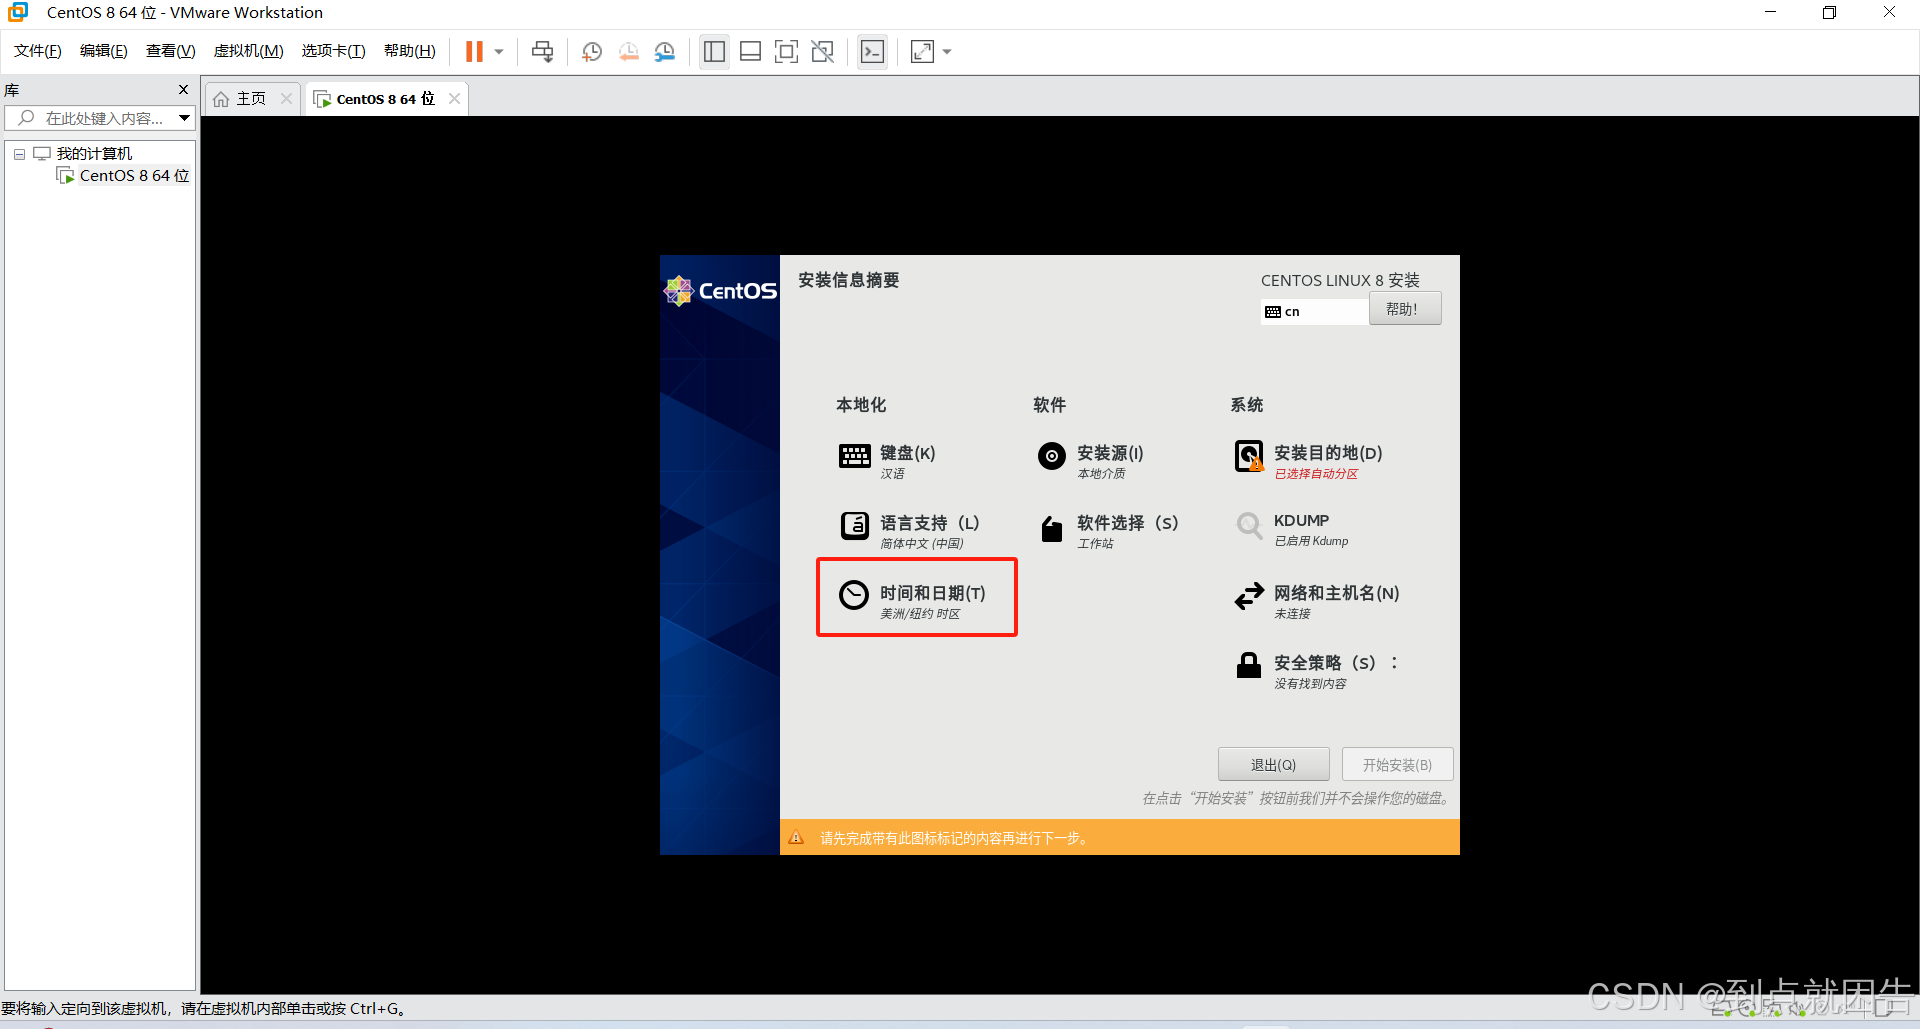Open the 文件(F) menu

pos(38,51)
